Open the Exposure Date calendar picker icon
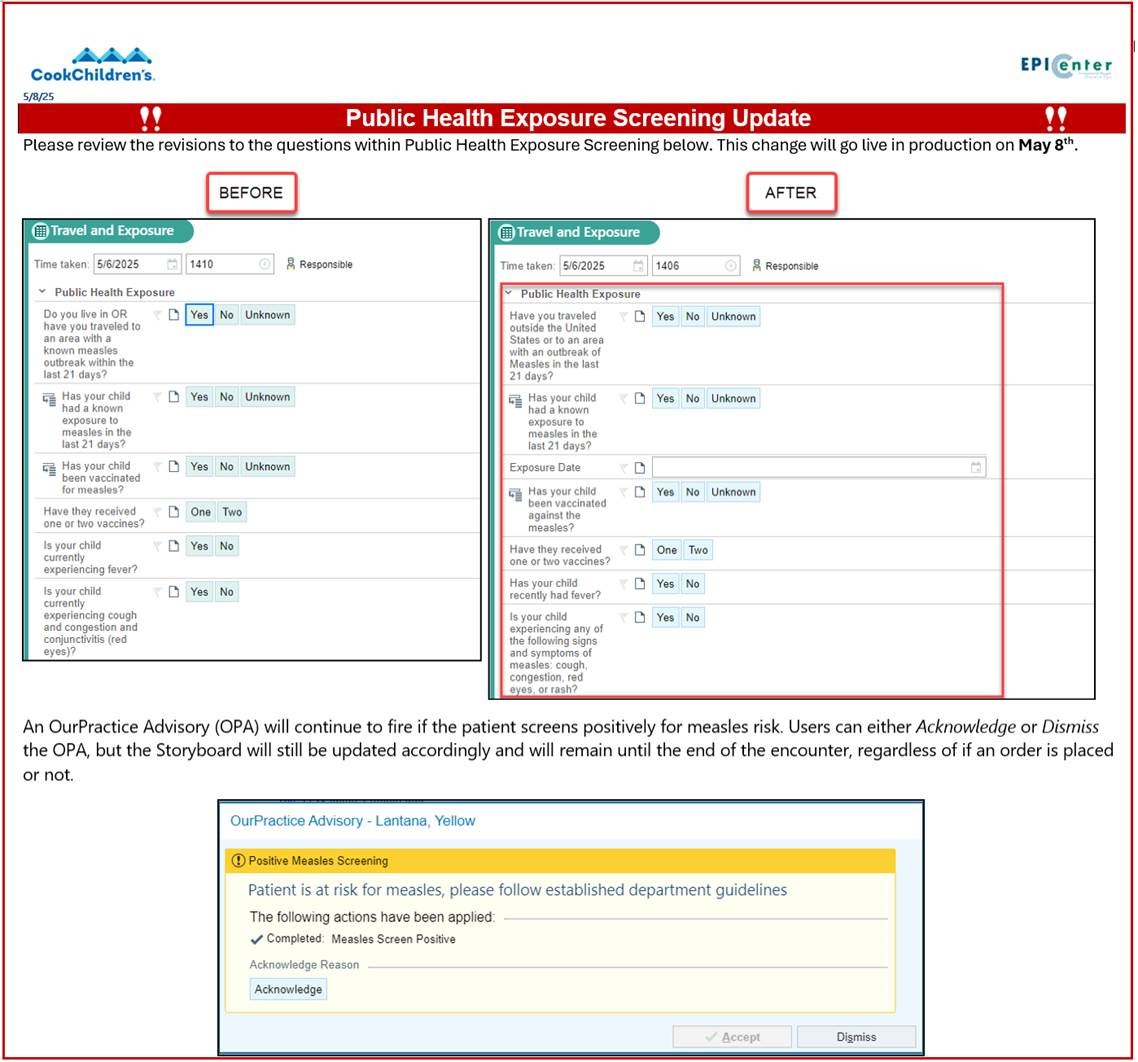Screen dimensions: 1138x1062 click(x=976, y=467)
